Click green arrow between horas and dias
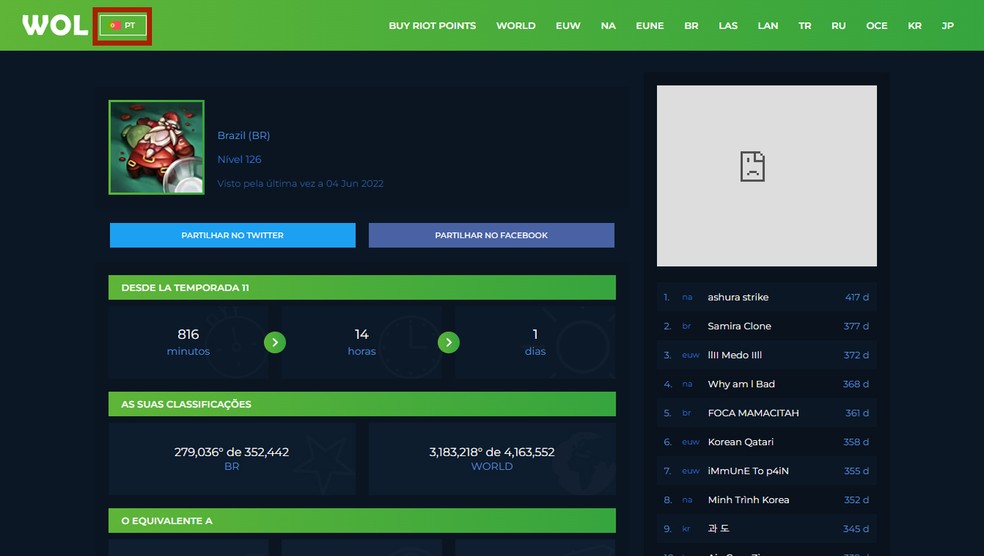 449,342
